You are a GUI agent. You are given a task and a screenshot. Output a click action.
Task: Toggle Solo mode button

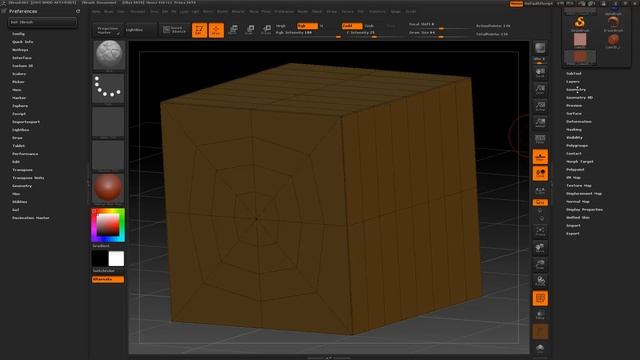pos(540,348)
